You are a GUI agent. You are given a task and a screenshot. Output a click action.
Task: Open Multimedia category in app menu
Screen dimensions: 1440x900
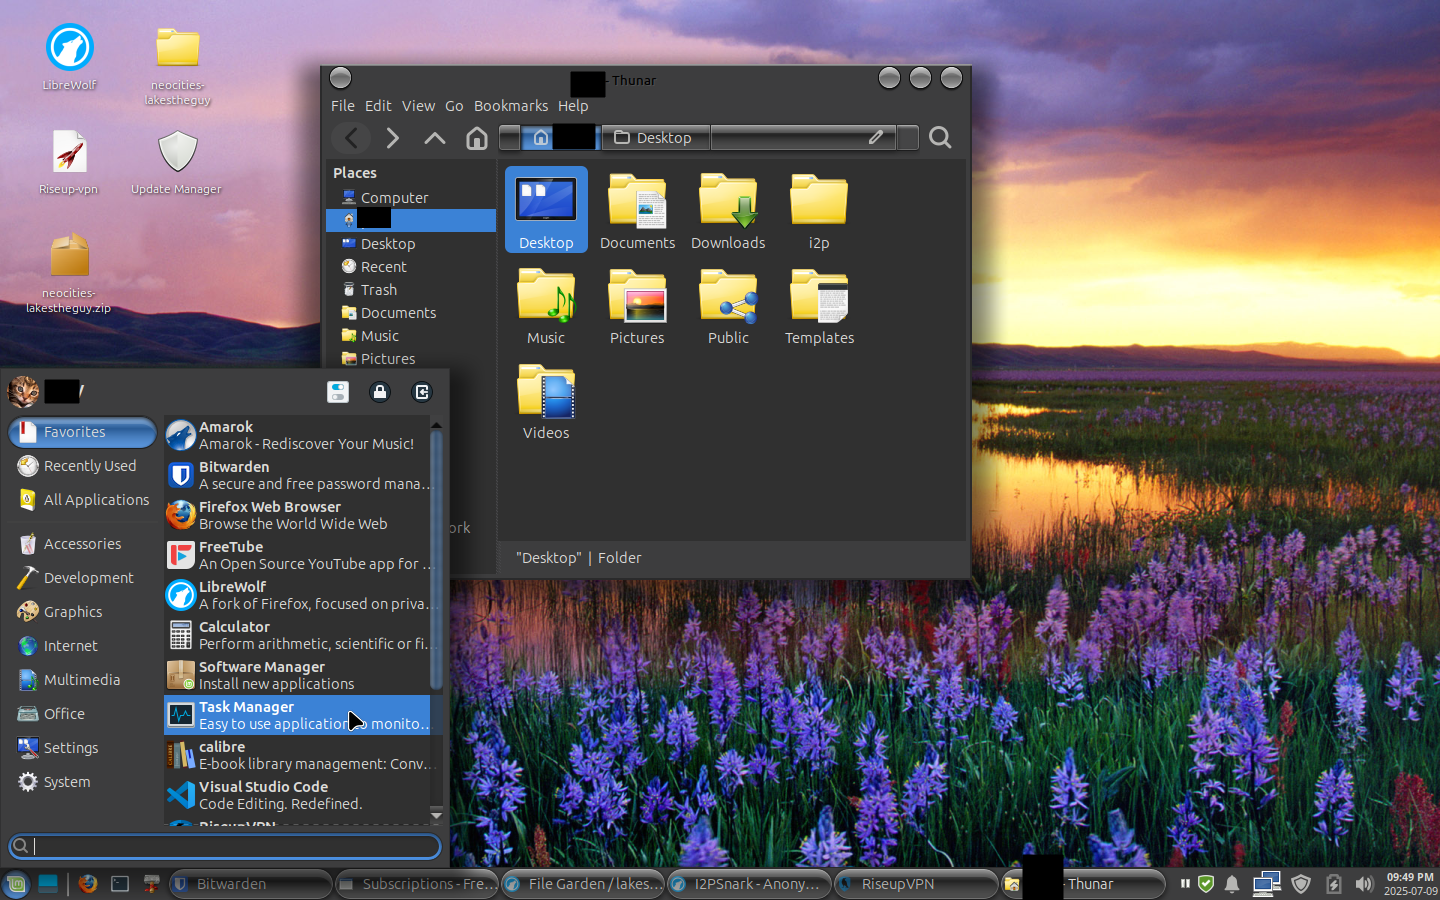tap(82, 680)
